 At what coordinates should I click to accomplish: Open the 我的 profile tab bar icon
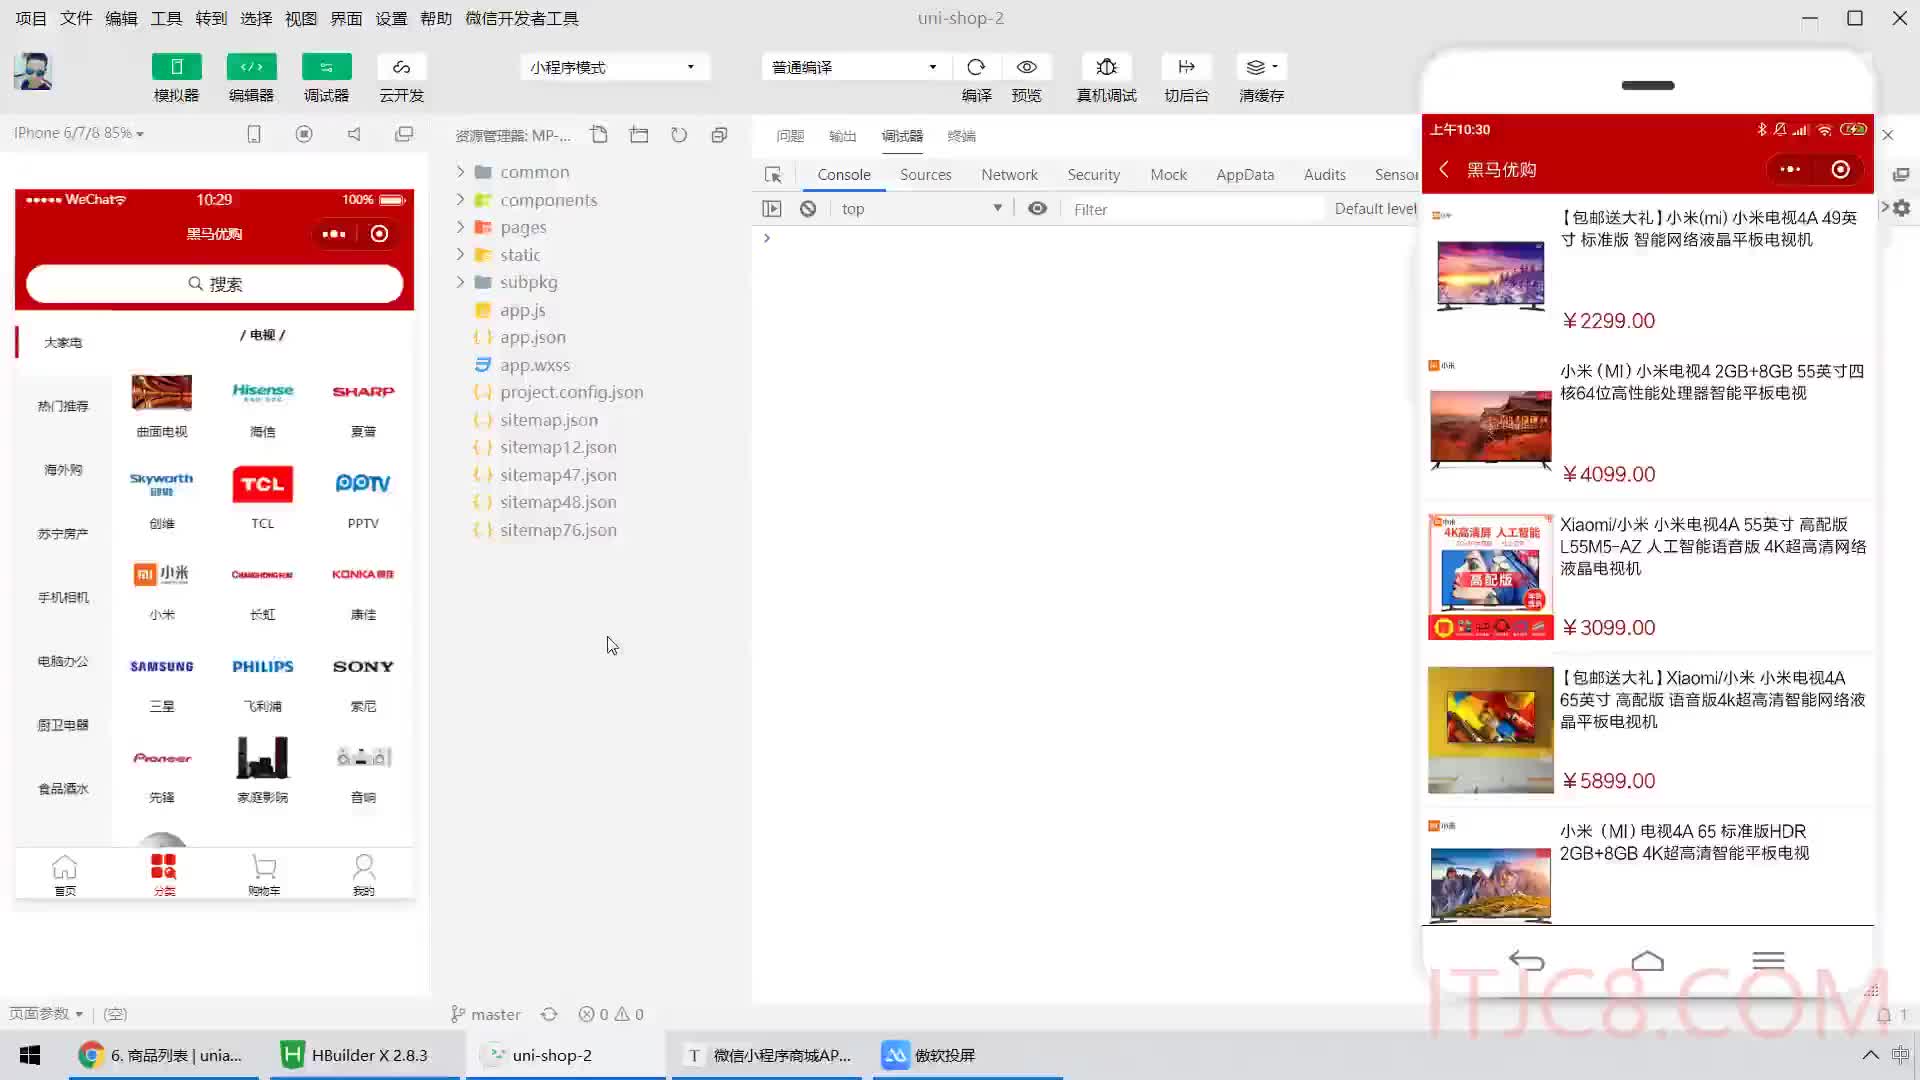point(364,874)
